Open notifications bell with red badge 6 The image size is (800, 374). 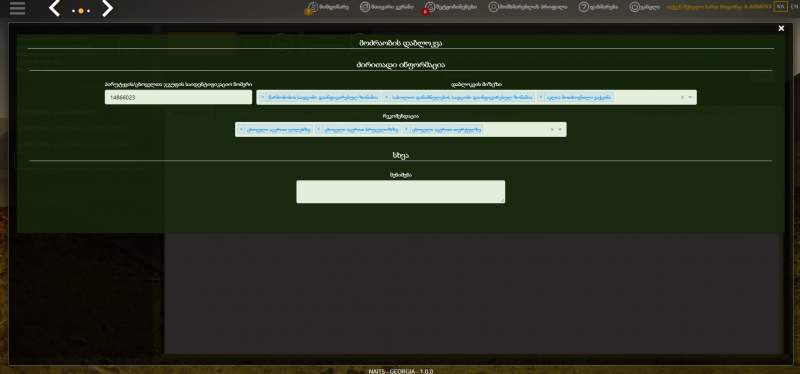click(451, 7)
